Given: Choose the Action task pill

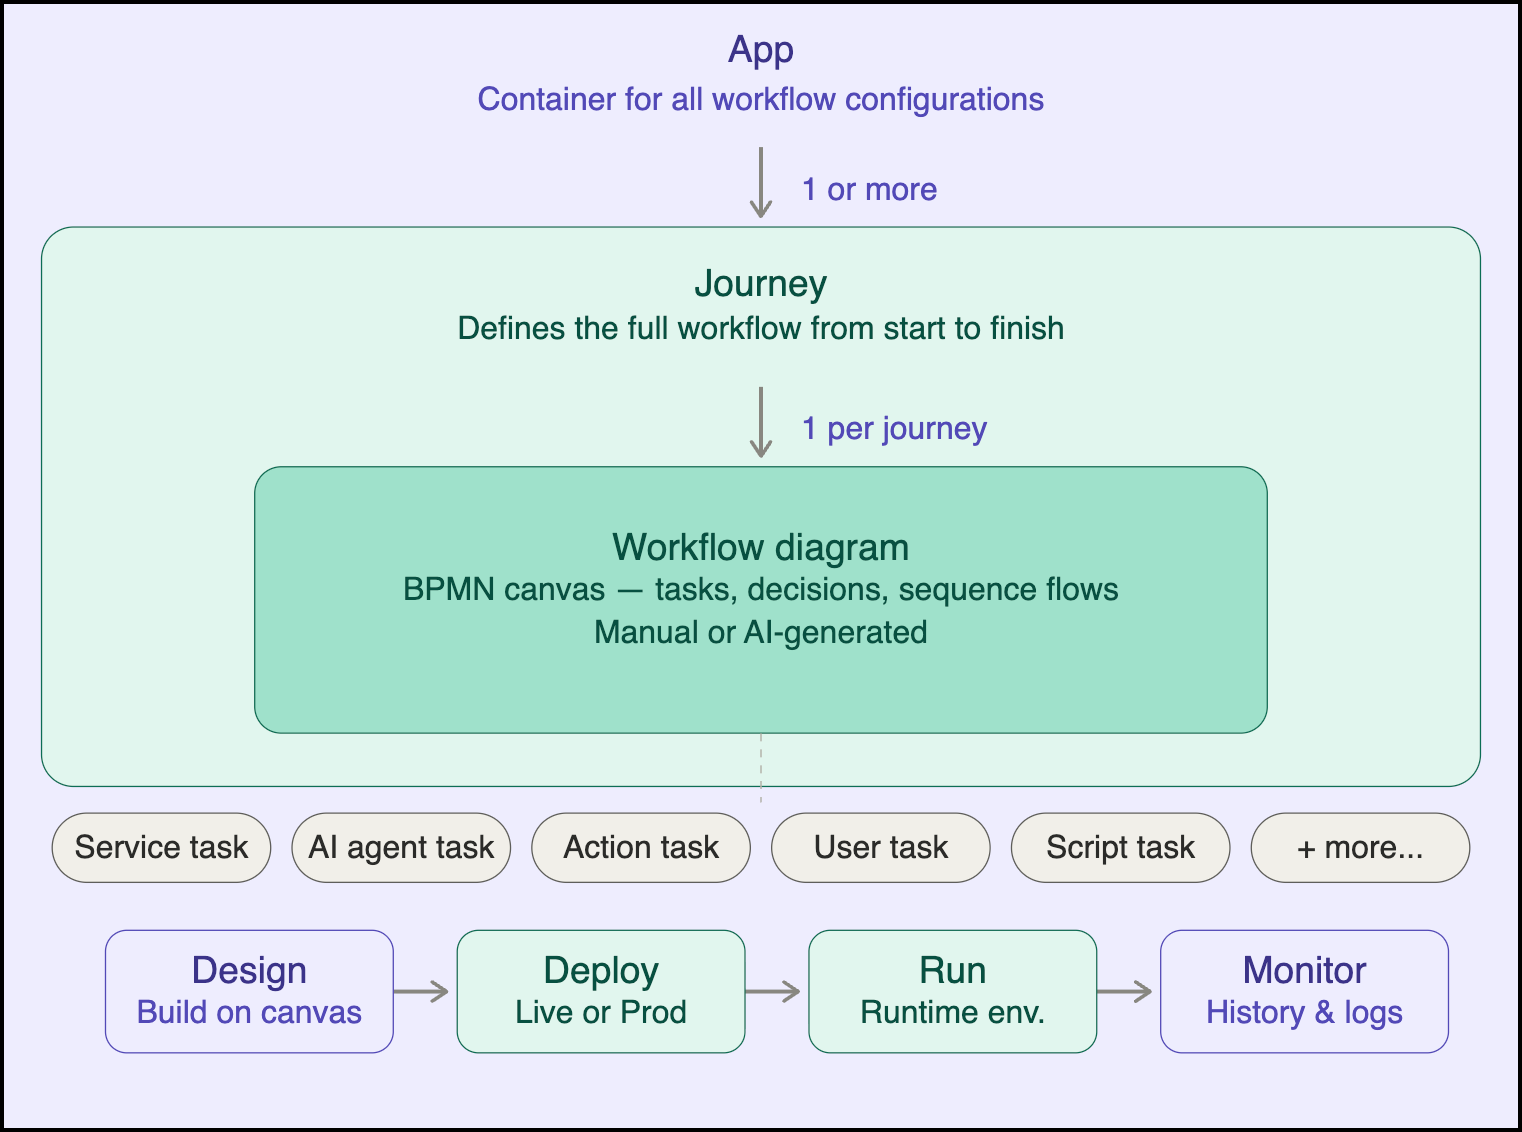Looking at the screenshot, I should tap(641, 848).
